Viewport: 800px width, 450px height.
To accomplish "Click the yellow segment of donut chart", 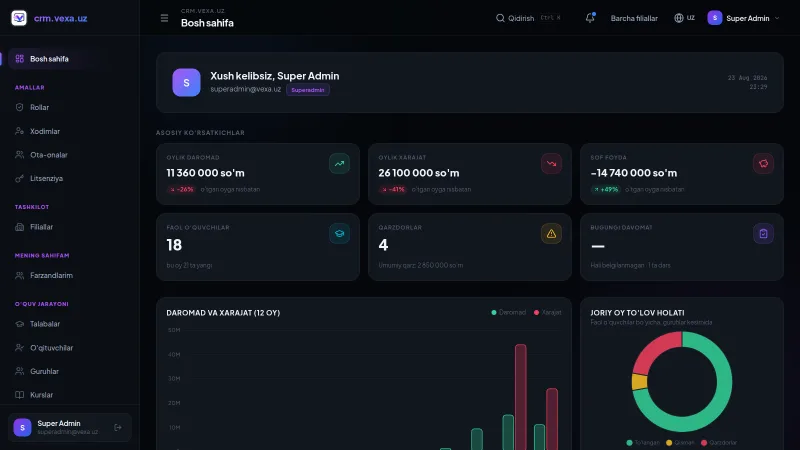I will (x=640, y=382).
